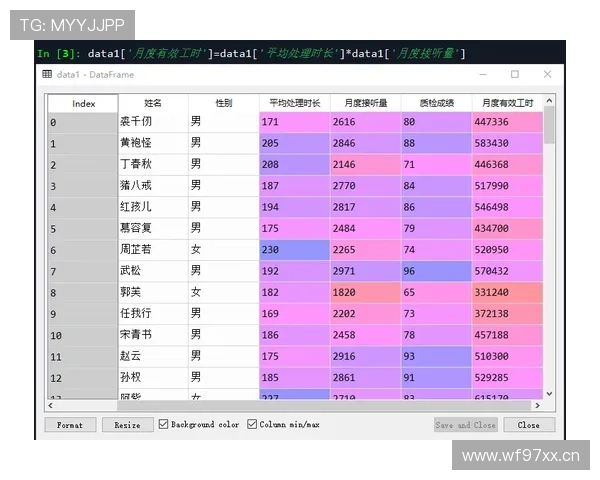The width and height of the screenshot is (600, 480).
Task: Click row index 6
Action: point(83,250)
